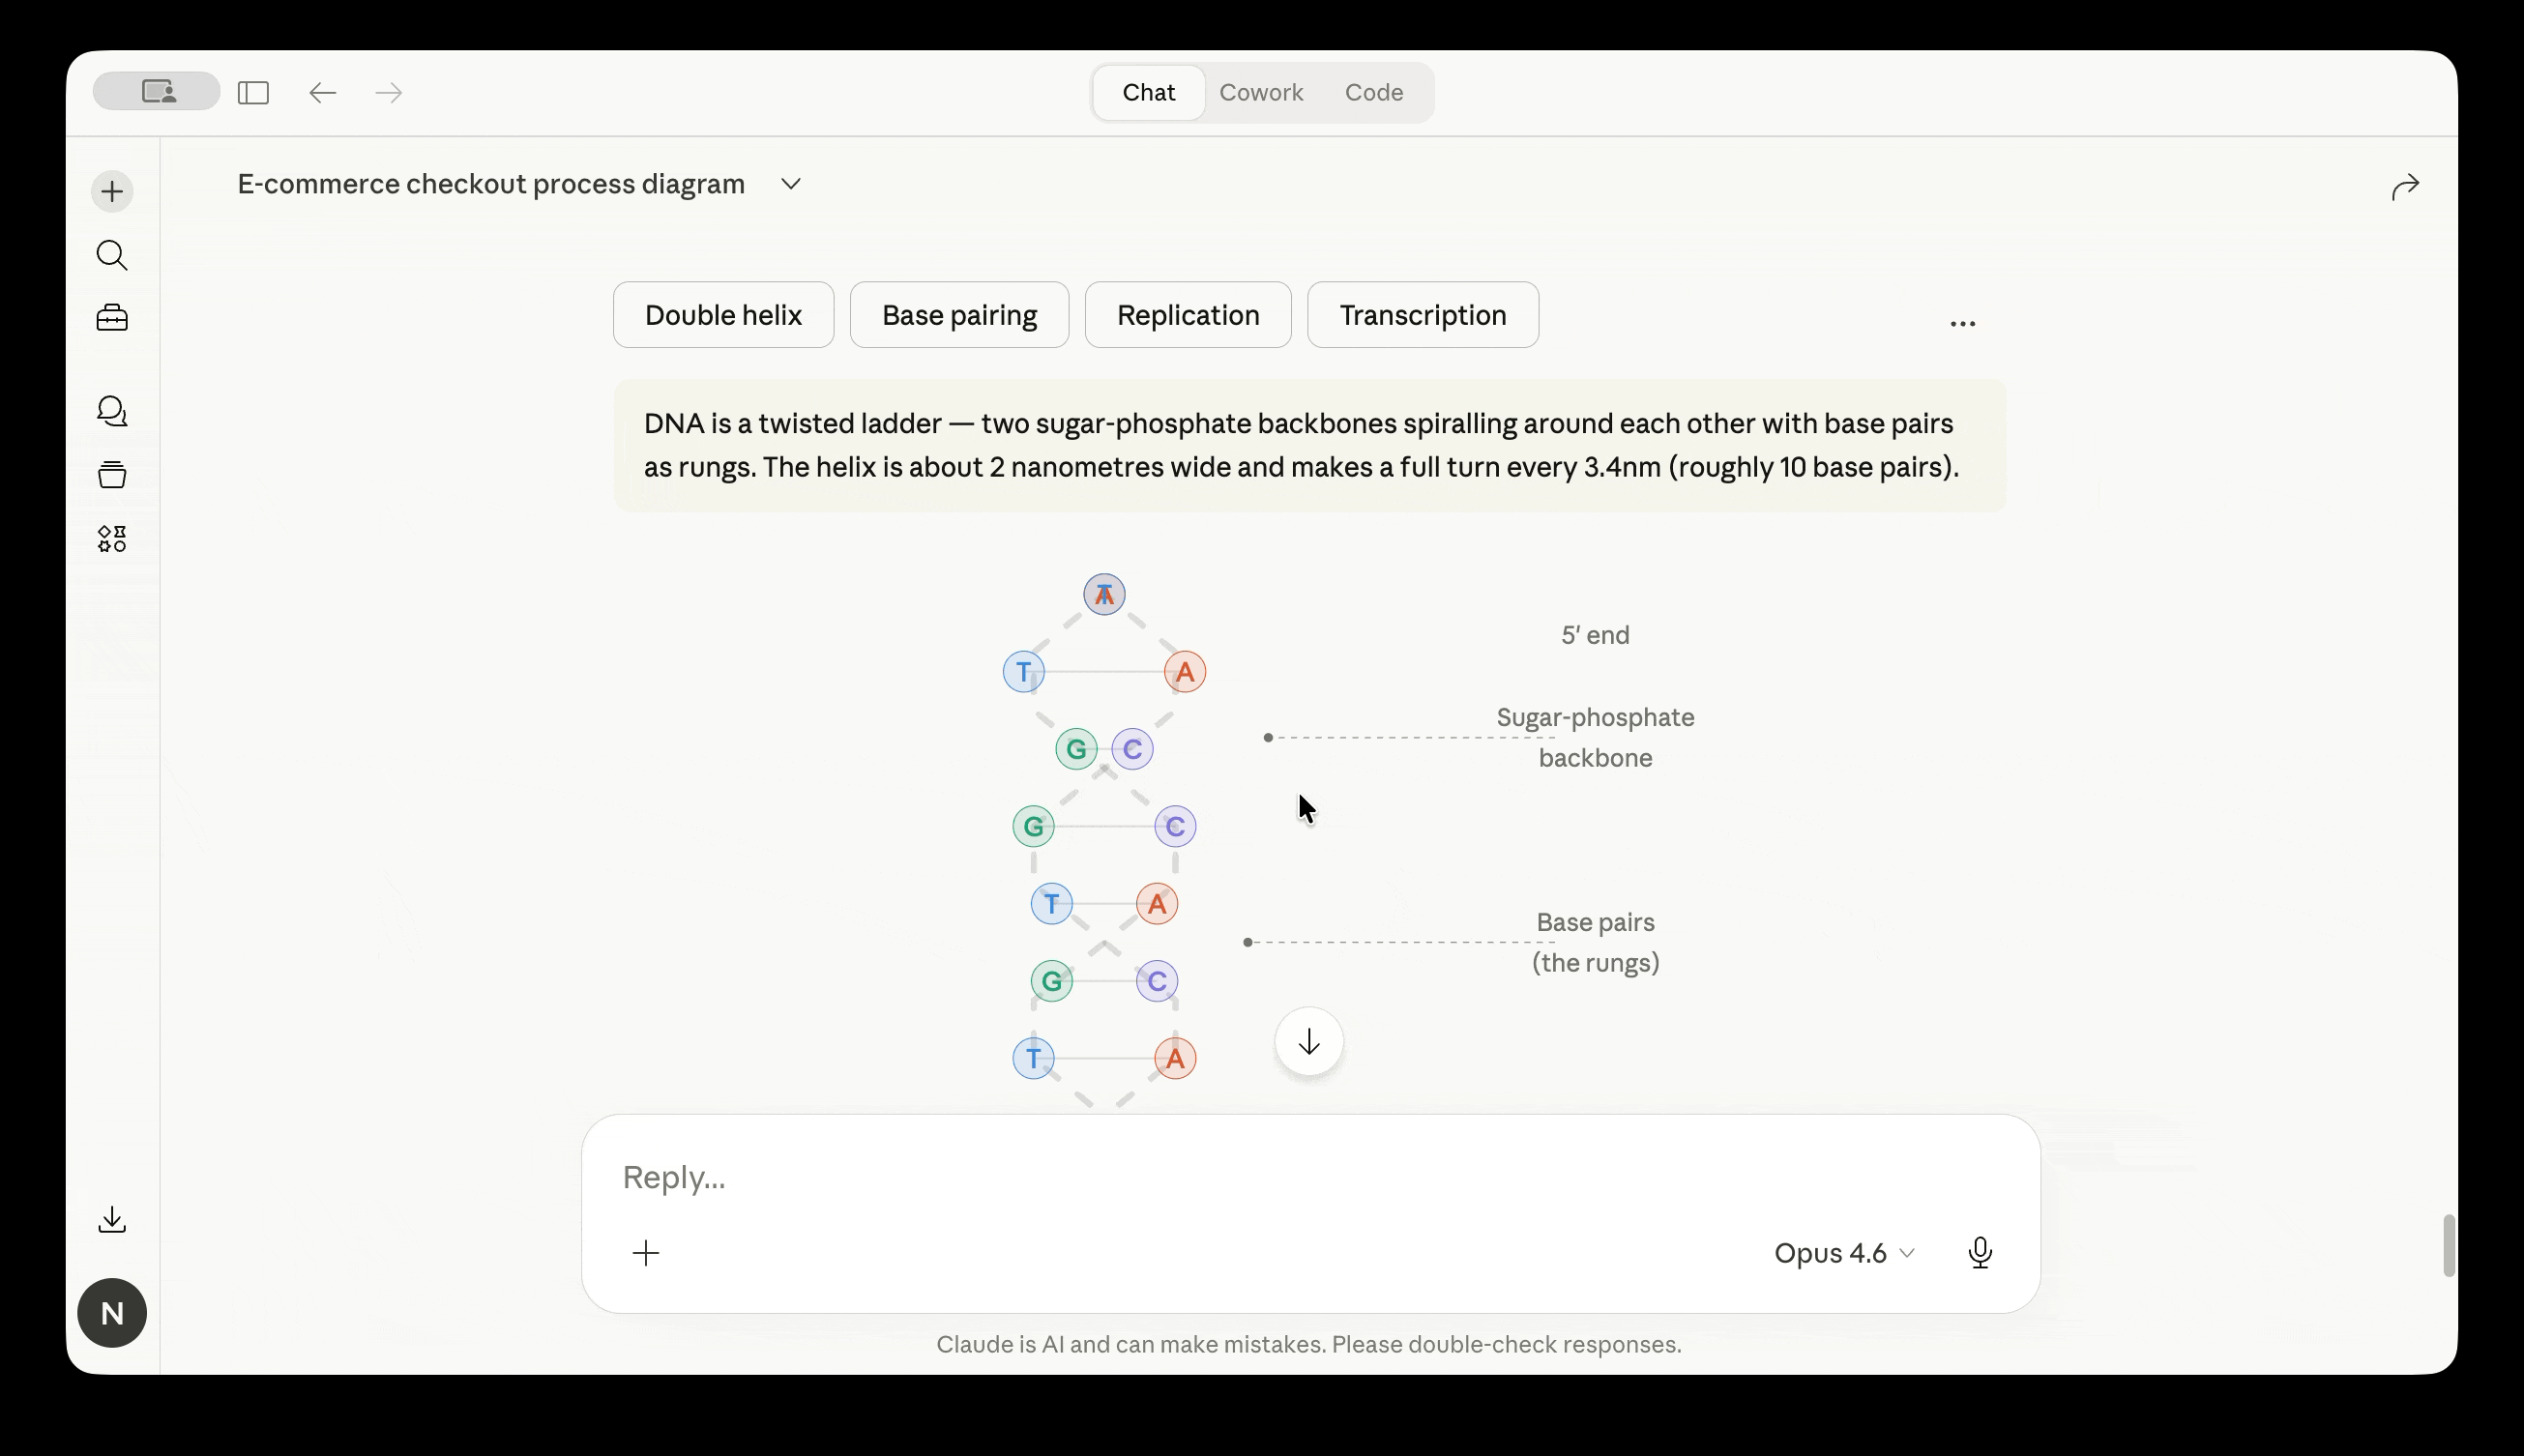Click the scroll-to-bottom arrow button

click(1308, 1042)
